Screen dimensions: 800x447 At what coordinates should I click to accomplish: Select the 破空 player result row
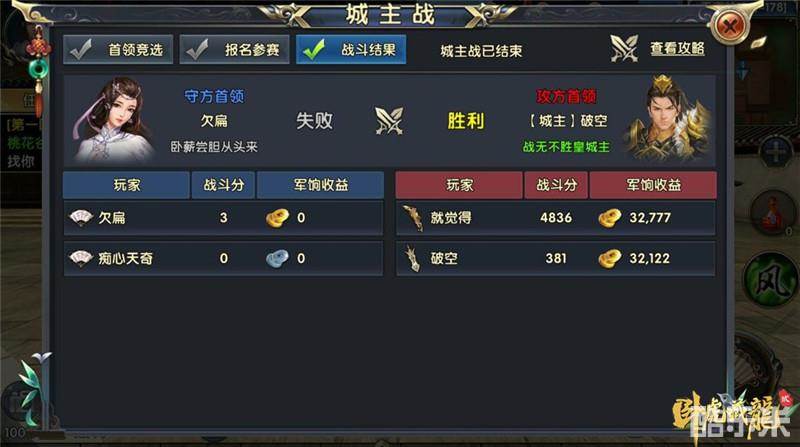coord(556,259)
